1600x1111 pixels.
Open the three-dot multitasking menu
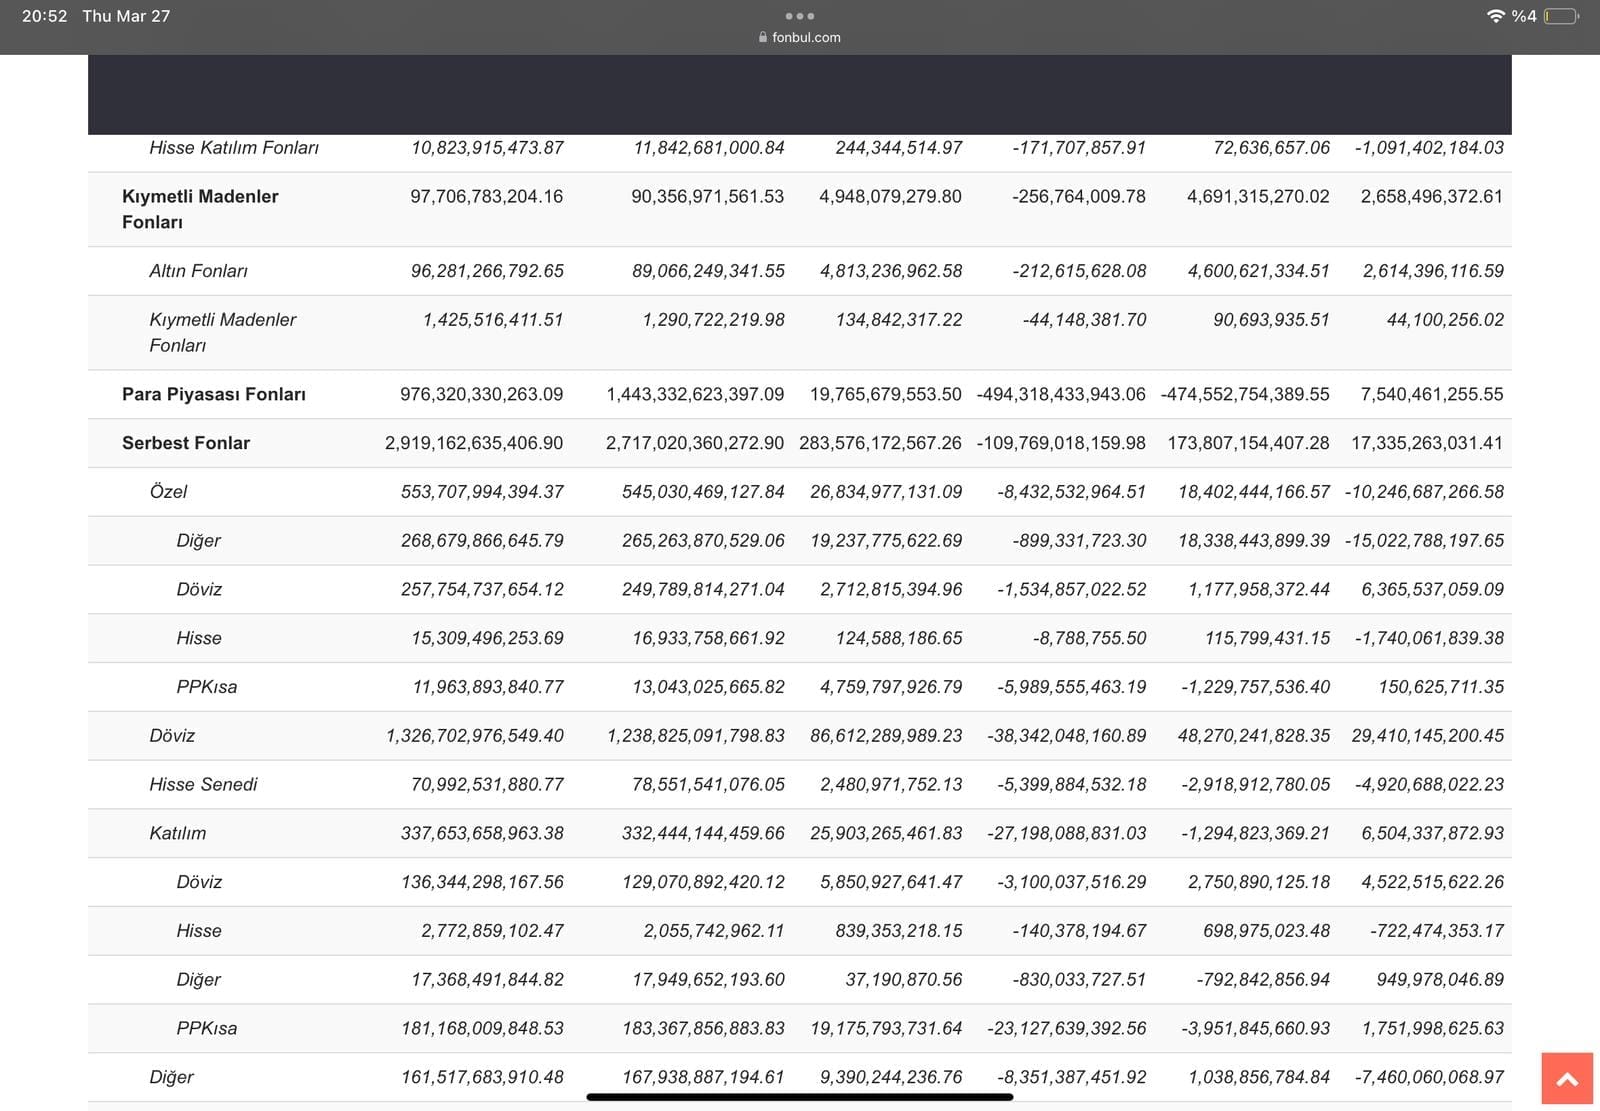[799, 16]
